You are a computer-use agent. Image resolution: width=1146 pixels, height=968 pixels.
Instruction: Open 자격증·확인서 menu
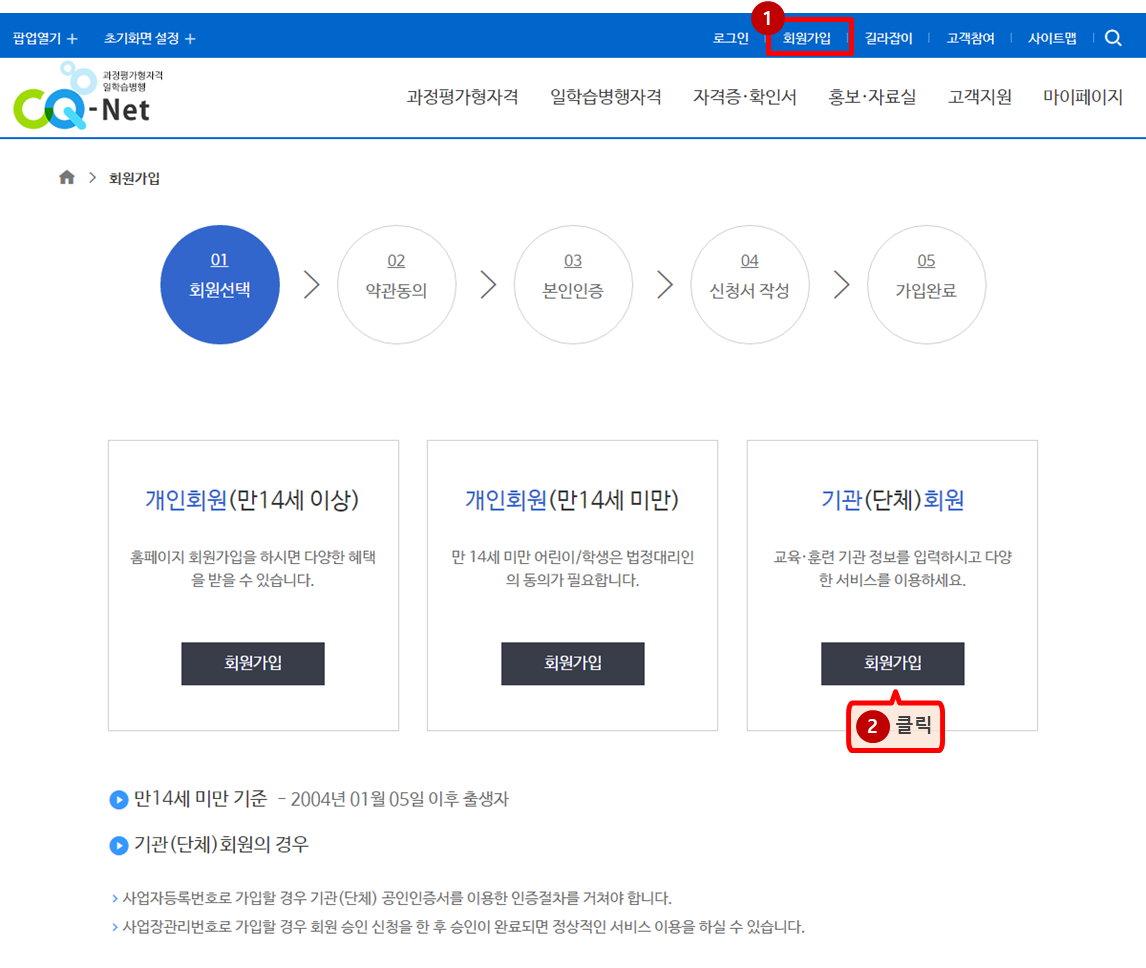point(744,97)
